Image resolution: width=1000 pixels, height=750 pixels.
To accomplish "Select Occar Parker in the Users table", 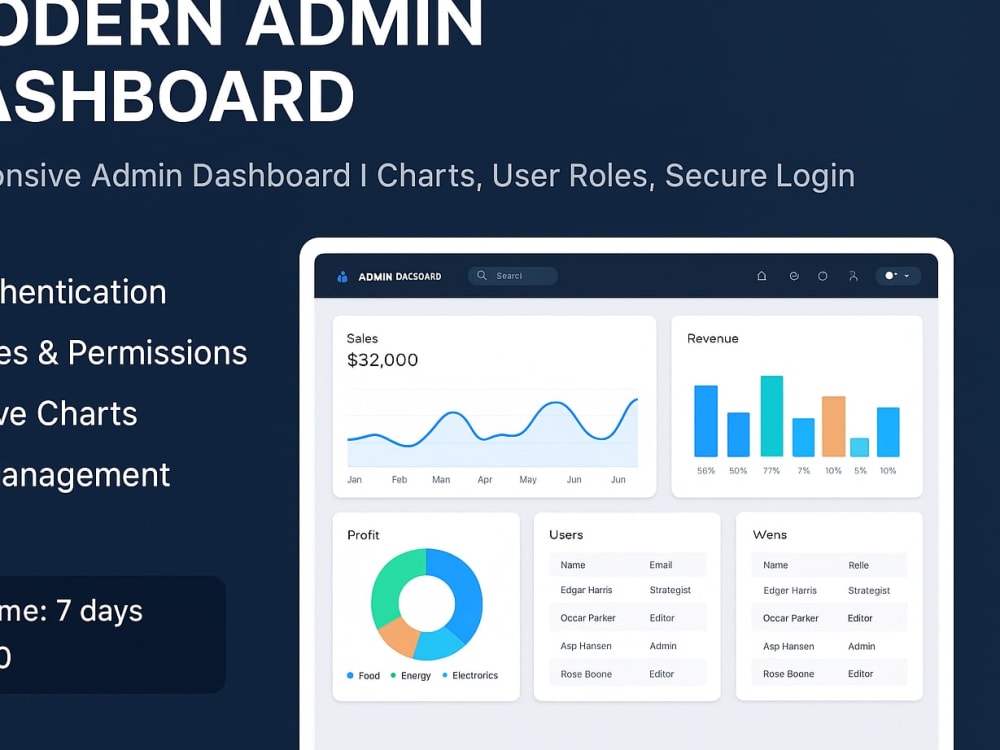I will click(x=588, y=618).
